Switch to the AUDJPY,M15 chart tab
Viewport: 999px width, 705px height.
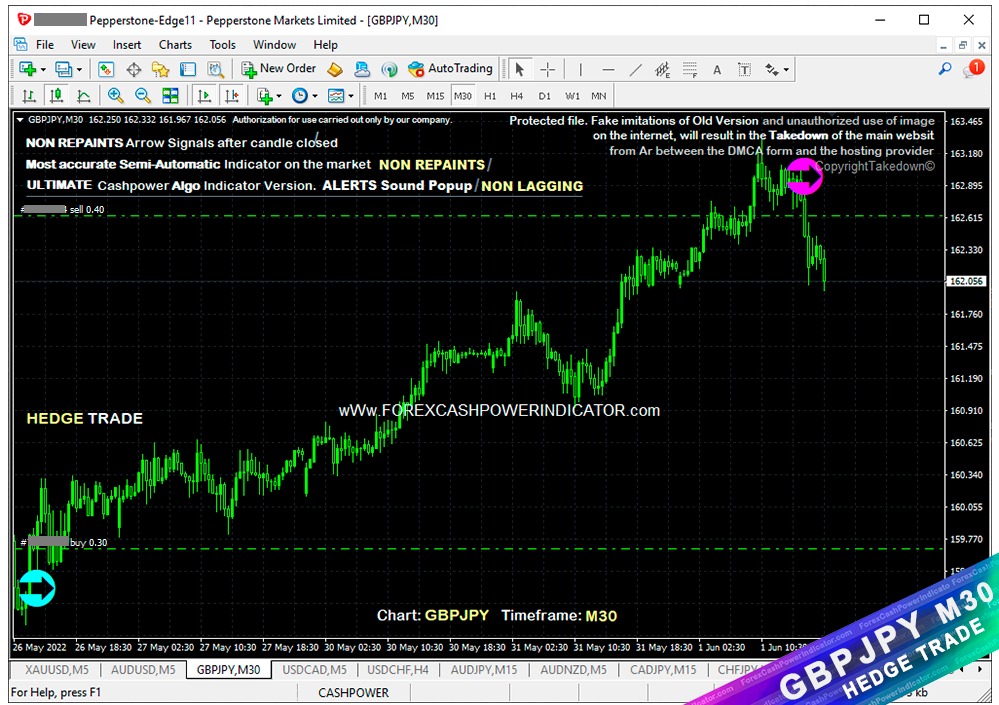click(484, 670)
